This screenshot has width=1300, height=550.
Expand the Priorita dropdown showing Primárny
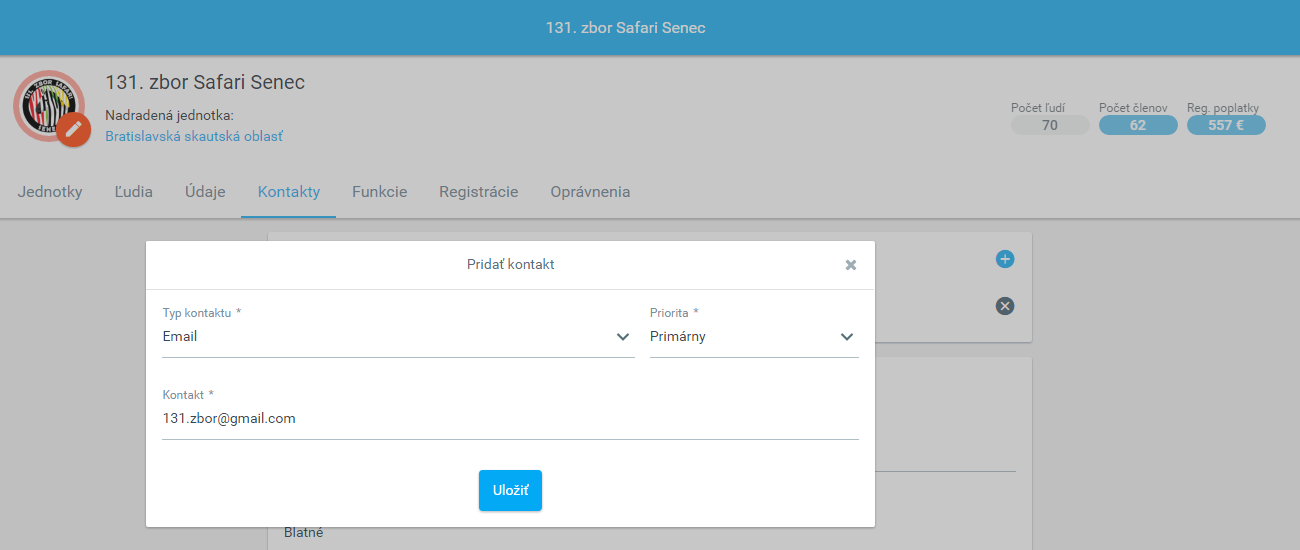click(754, 337)
